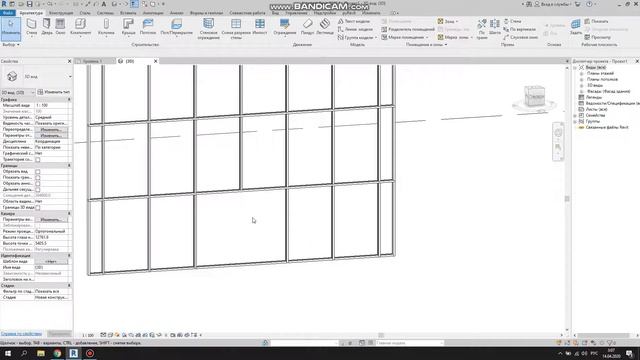The height and width of the screenshot is (360, 640).
Task: Activate the Изменить (Modify) tool
Action: pos(11,28)
